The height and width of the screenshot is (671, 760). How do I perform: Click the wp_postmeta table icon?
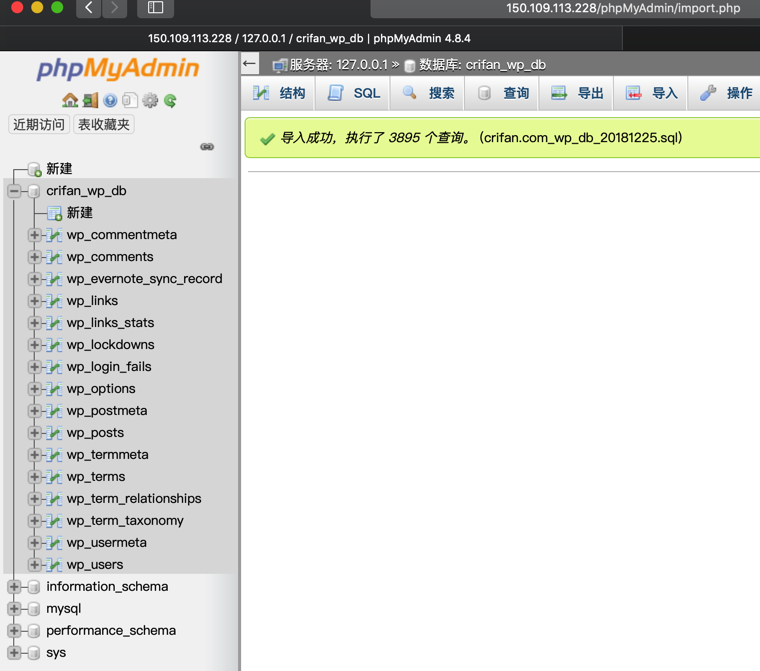(x=54, y=411)
